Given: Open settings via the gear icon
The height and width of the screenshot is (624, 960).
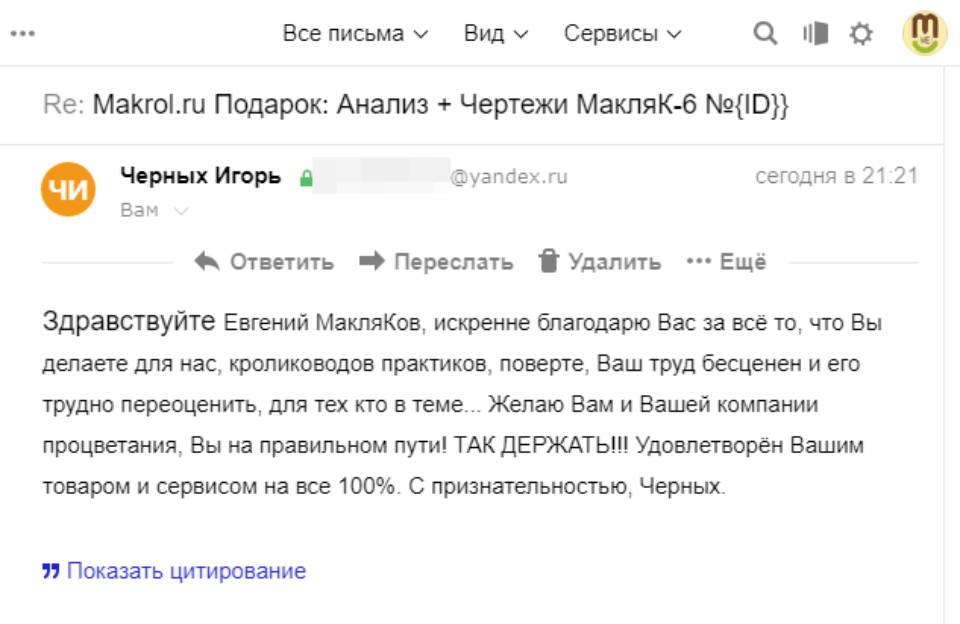Looking at the screenshot, I should pyautogui.click(x=860, y=34).
